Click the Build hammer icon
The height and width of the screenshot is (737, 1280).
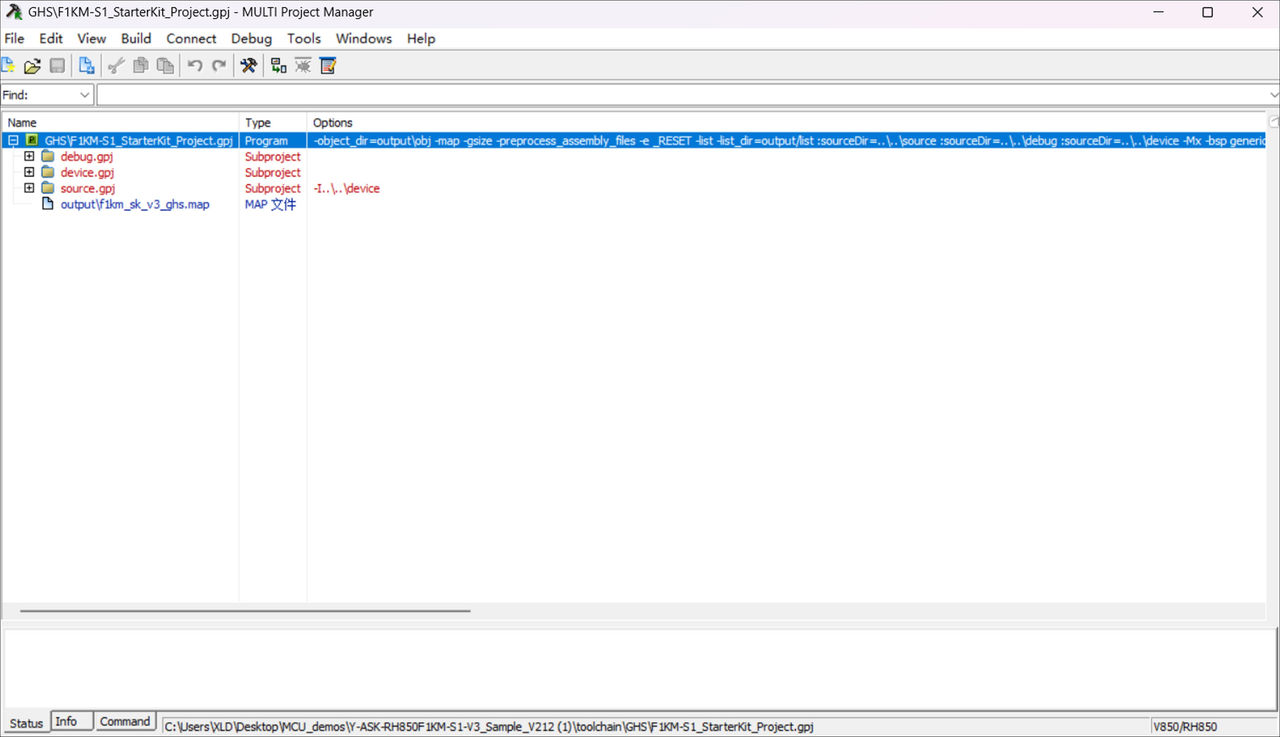tap(249, 66)
